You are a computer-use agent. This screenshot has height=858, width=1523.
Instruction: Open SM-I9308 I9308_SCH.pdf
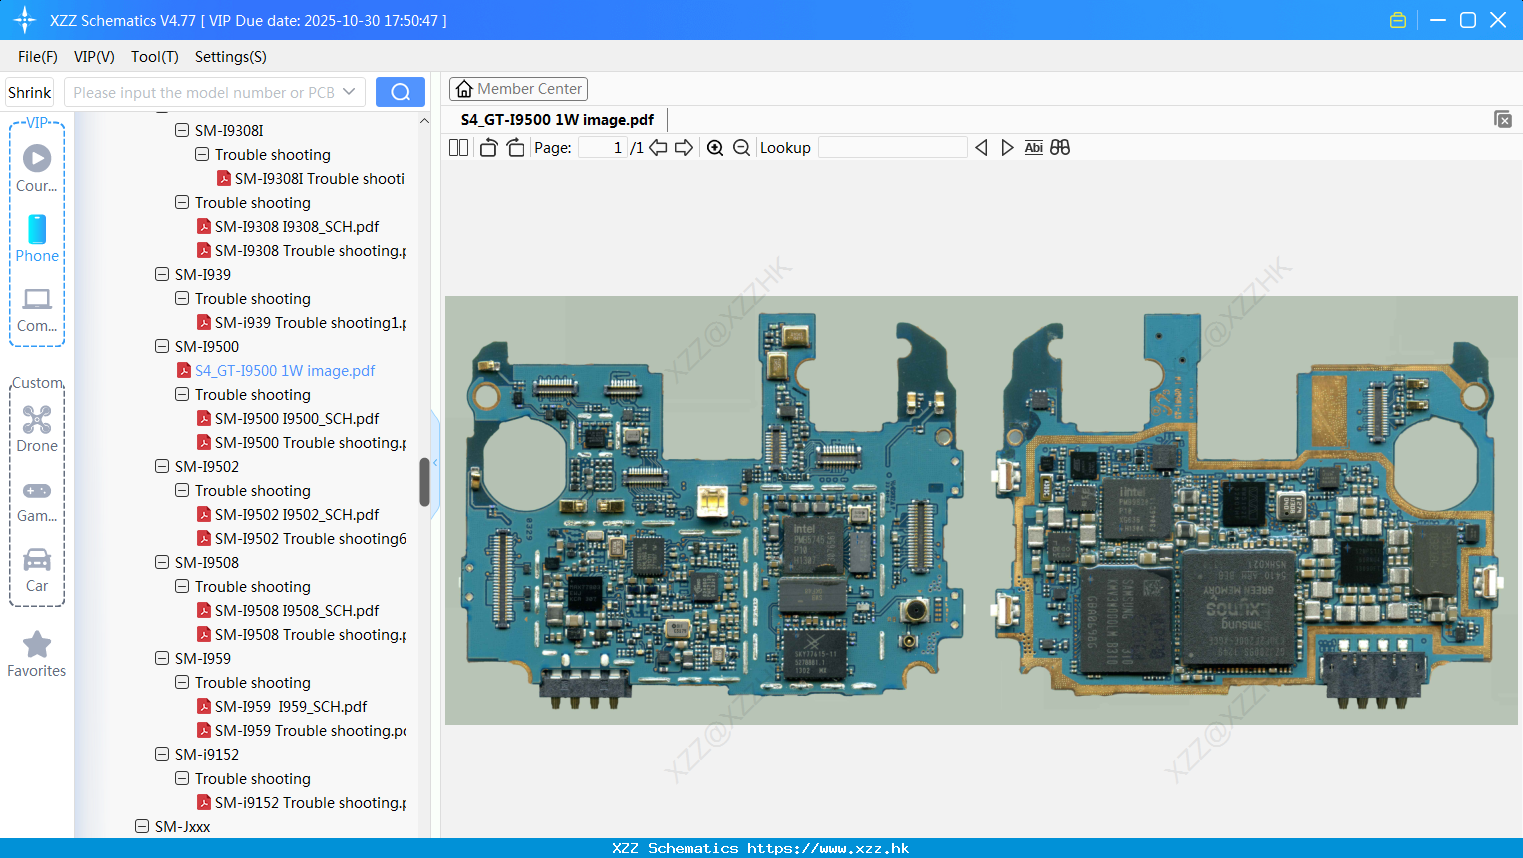(x=297, y=226)
